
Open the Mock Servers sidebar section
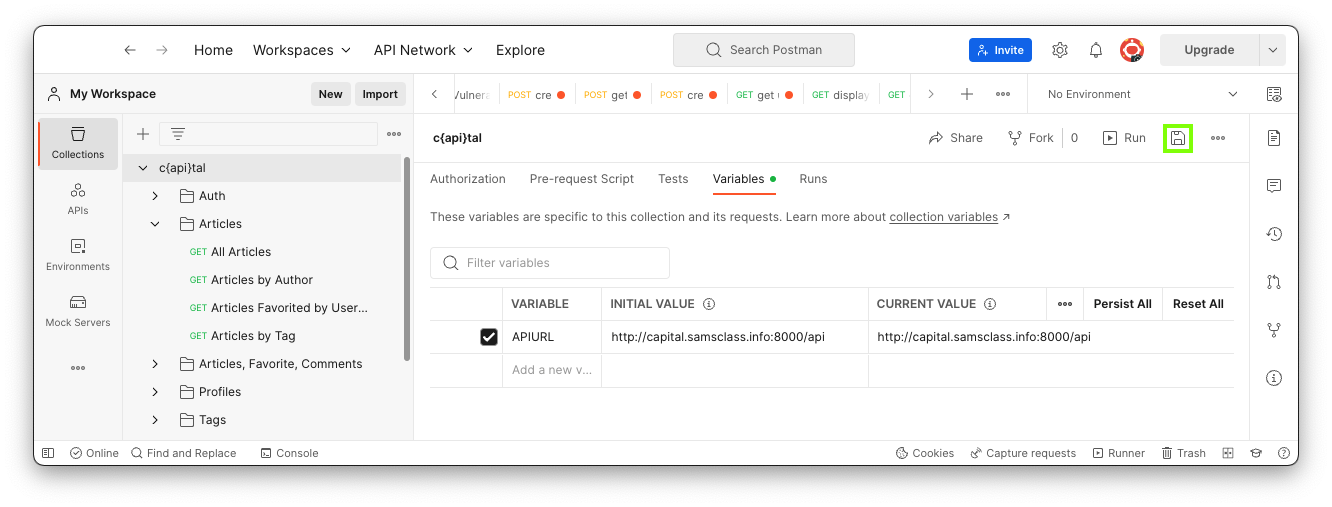pyautogui.click(x=78, y=311)
